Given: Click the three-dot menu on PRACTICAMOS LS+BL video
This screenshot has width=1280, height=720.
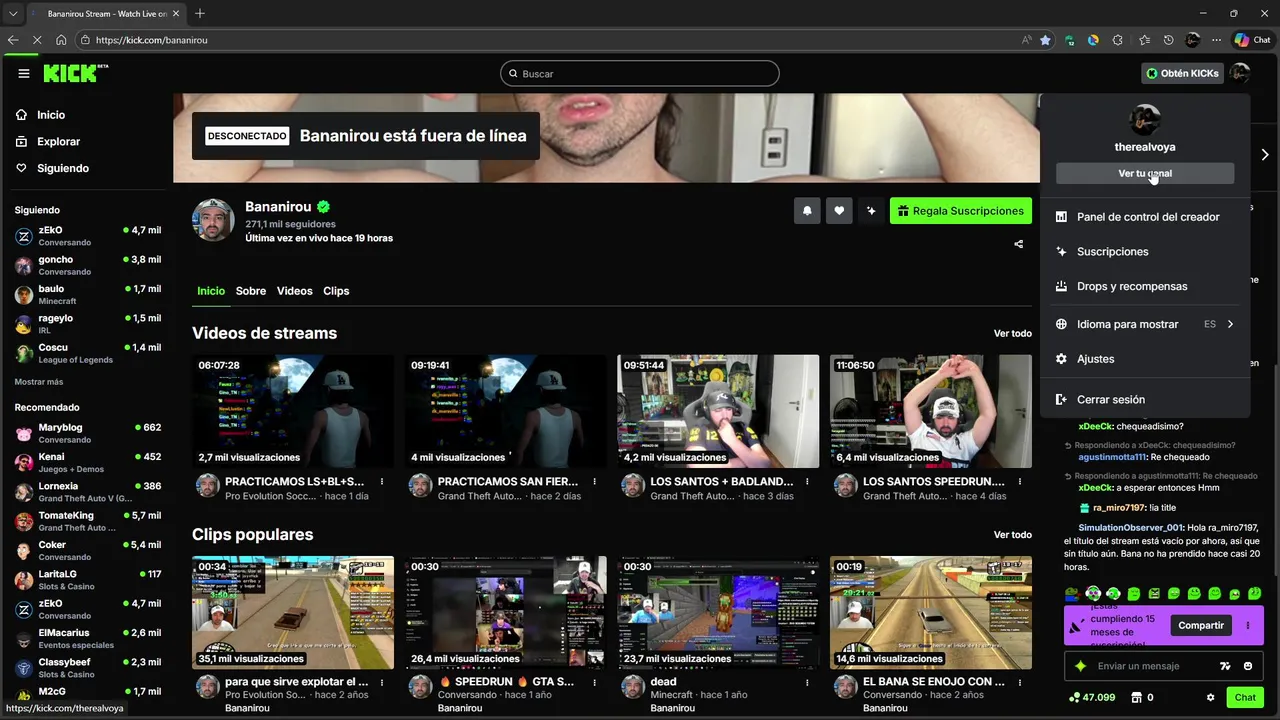Looking at the screenshot, I should pos(382,482).
